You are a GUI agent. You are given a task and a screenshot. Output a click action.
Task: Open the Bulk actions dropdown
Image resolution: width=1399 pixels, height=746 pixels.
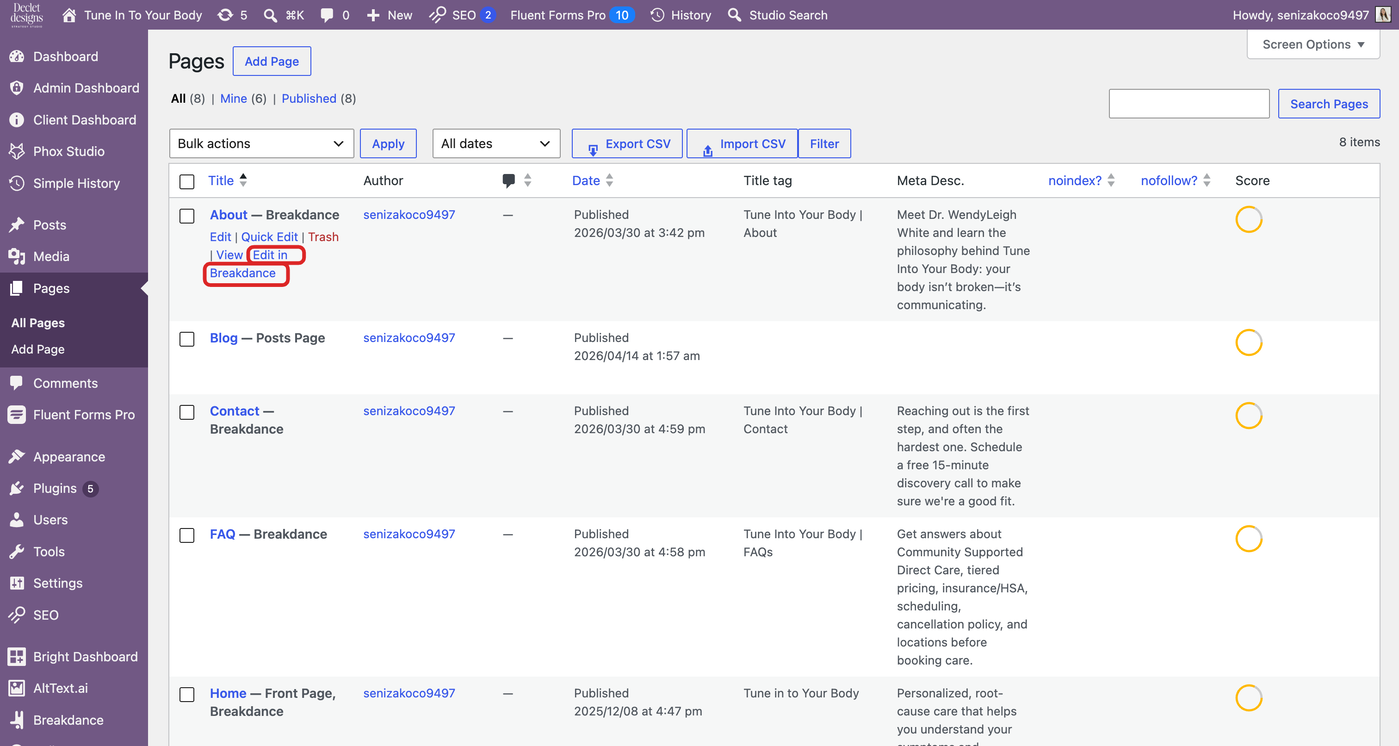click(x=261, y=143)
